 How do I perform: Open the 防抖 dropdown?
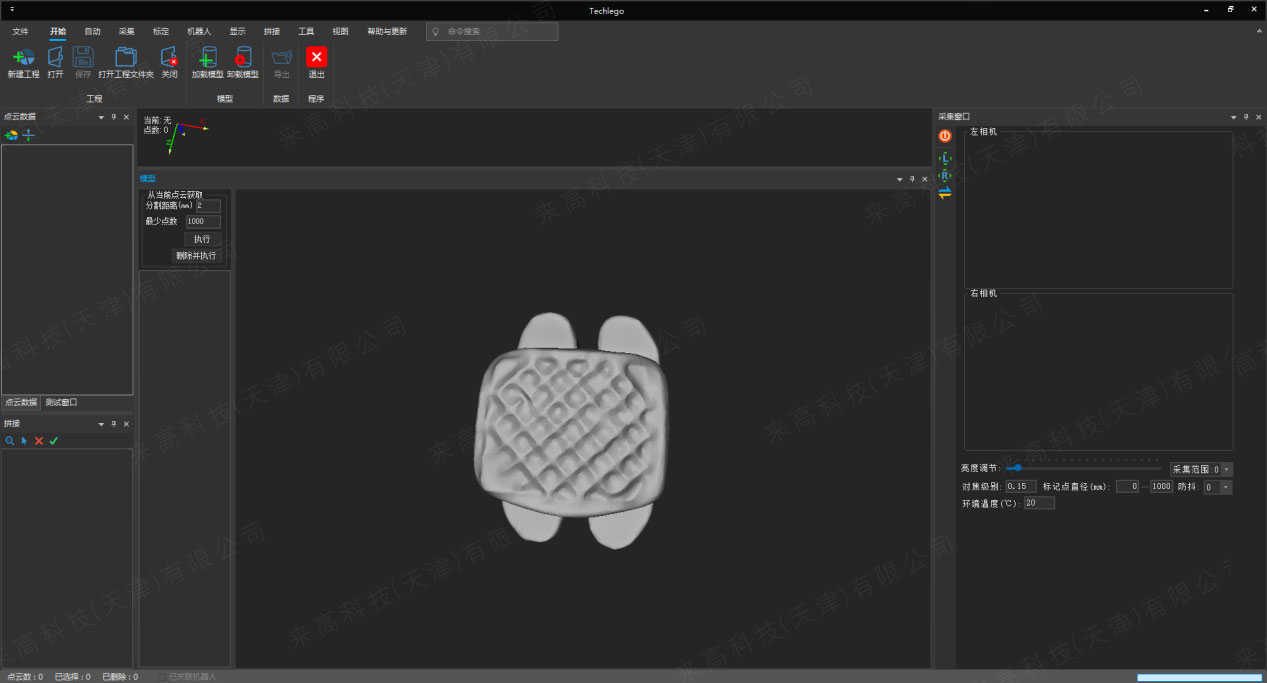(1227, 487)
